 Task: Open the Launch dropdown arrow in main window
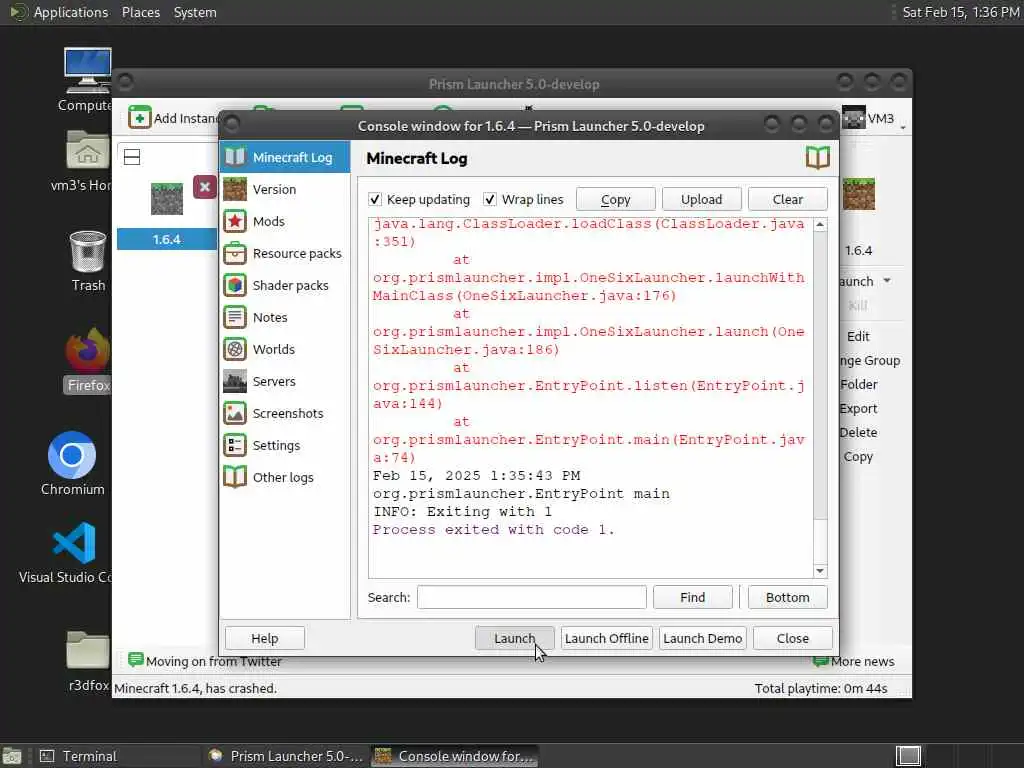[887, 281]
